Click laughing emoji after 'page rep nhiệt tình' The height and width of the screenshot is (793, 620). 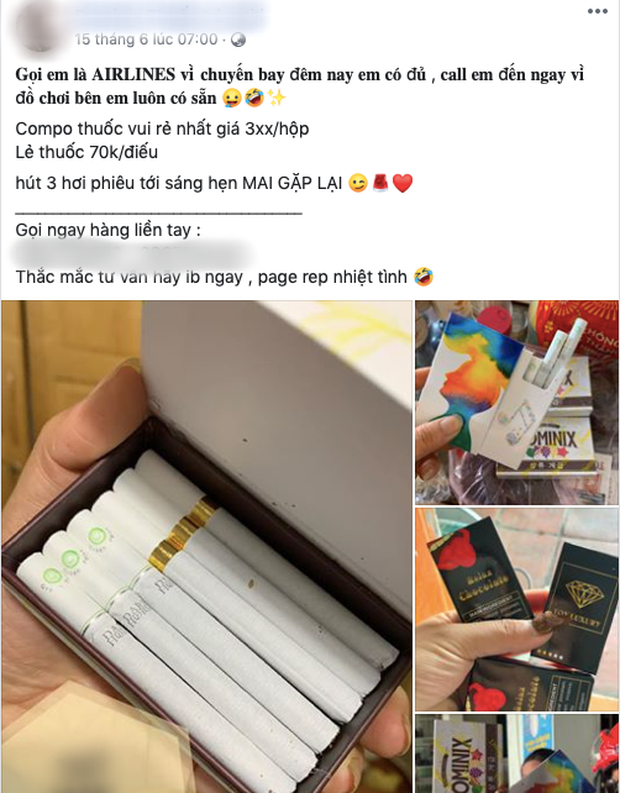pos(423,277)
